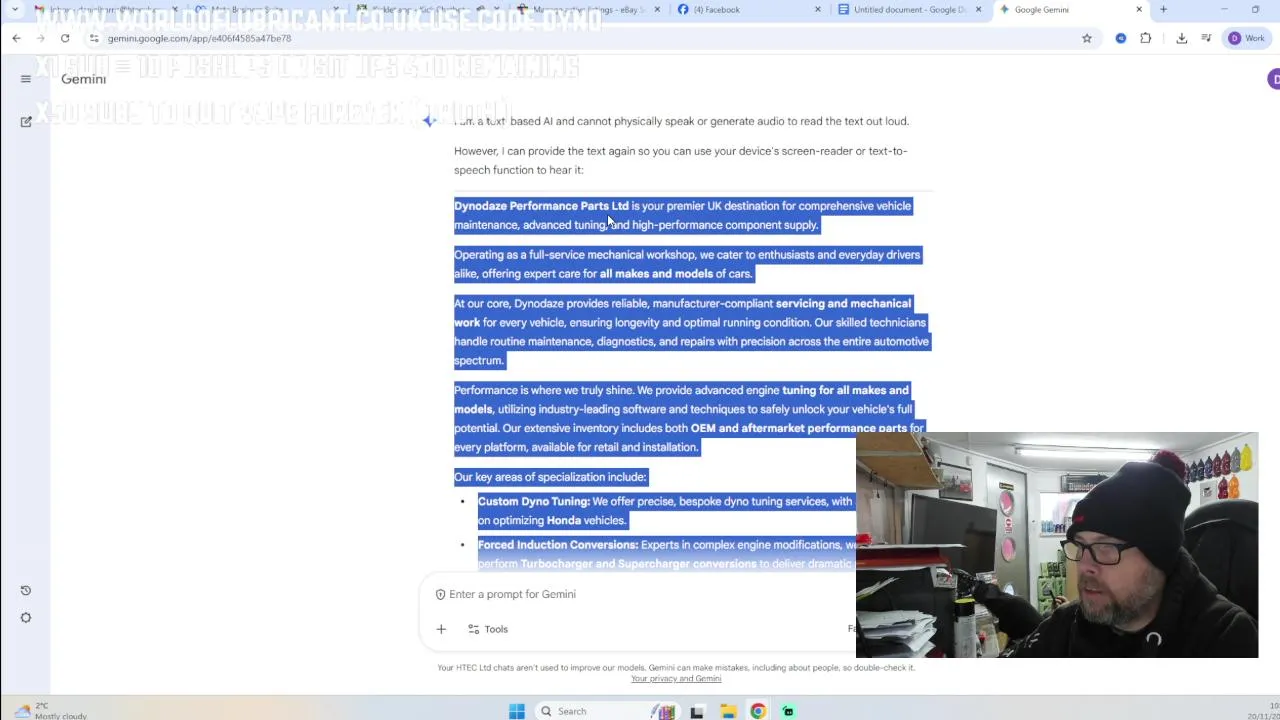Click the 'Custom Dyno Tuning:' bullet heading
This screenshot has height=720, width=1280.
tap(533, 501)
